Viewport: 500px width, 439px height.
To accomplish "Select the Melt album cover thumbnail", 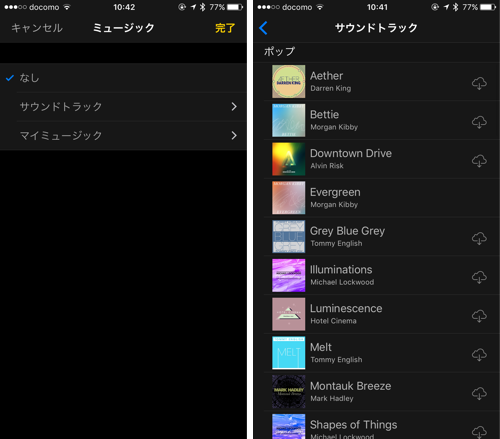I will (289, 353).
